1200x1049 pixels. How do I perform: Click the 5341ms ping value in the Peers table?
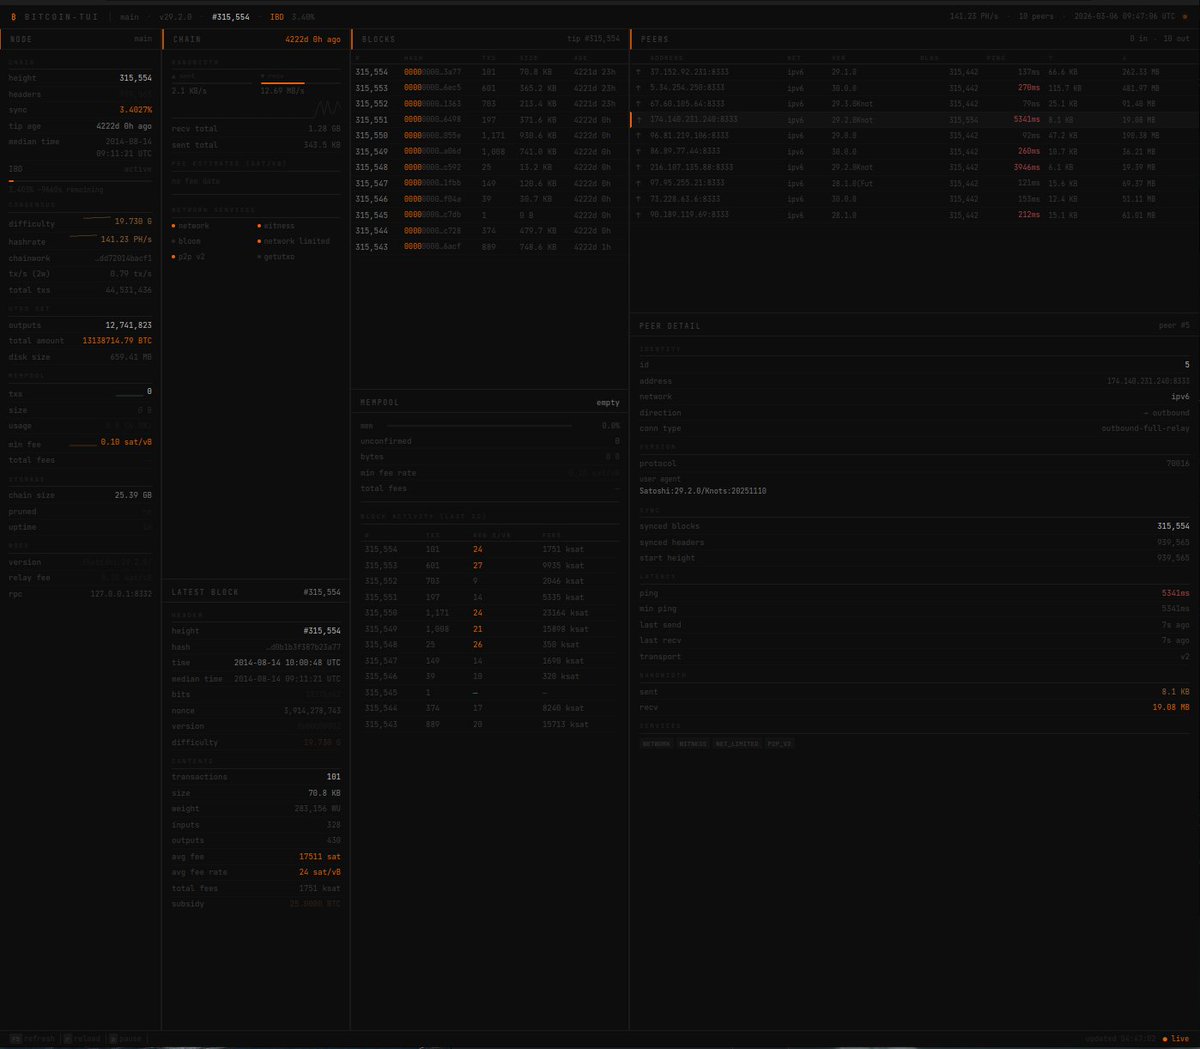tap(1026, 120)
